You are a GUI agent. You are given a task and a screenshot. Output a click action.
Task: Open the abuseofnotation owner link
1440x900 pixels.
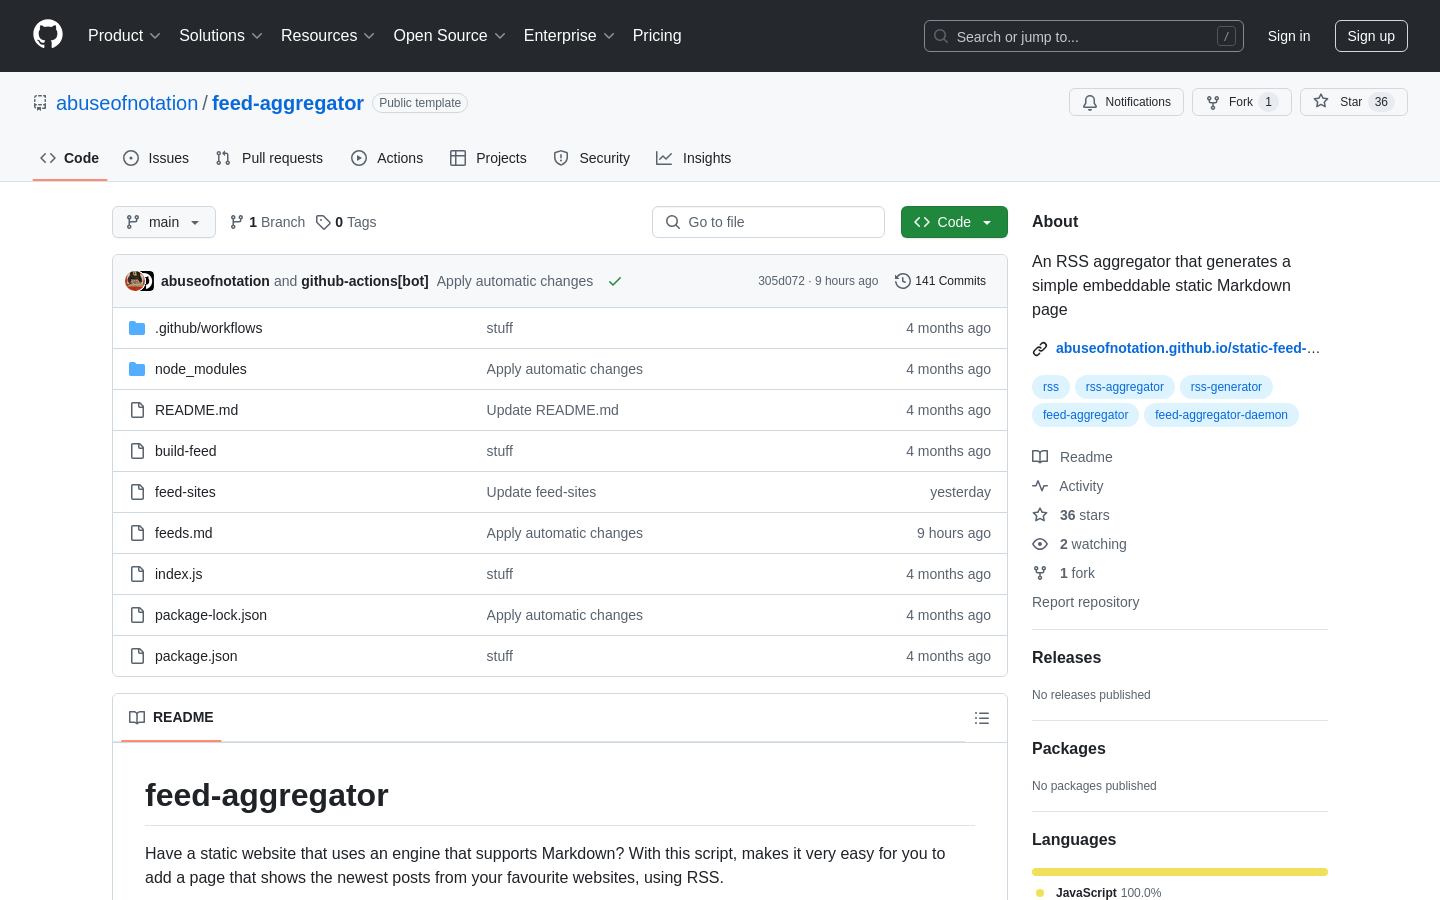pos(127,103)
